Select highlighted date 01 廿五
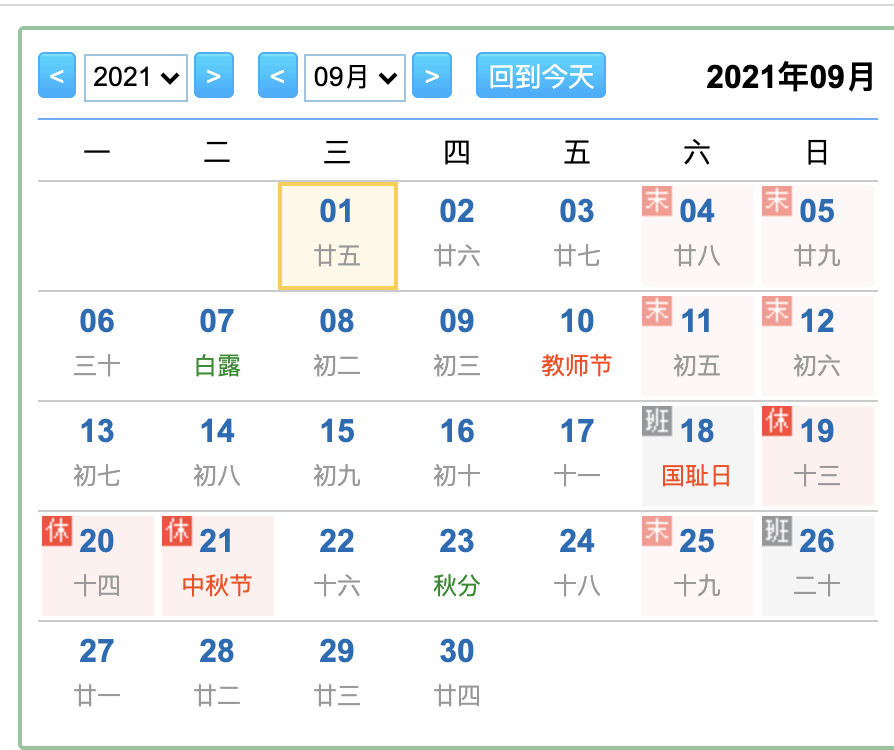The width and height of the screenshot is (894, 750). (338, 236)
